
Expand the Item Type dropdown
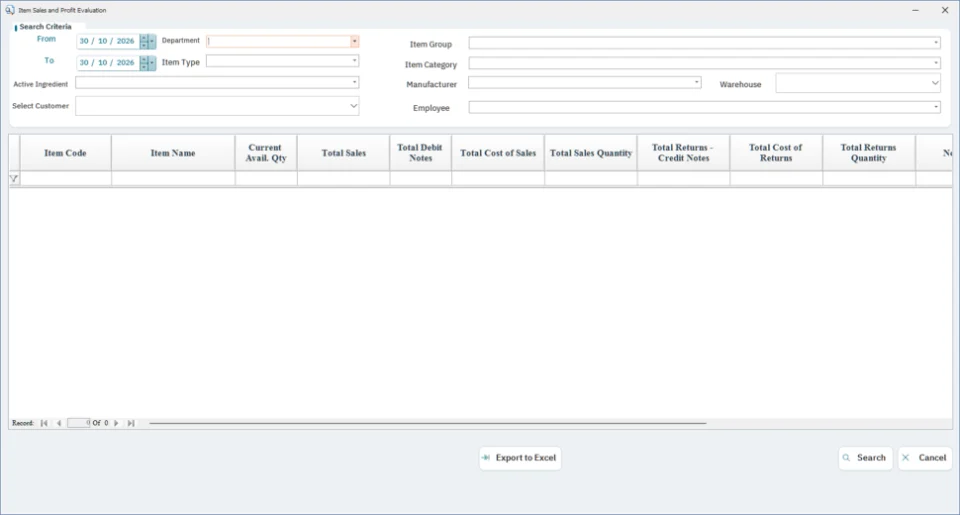(354, 61)
